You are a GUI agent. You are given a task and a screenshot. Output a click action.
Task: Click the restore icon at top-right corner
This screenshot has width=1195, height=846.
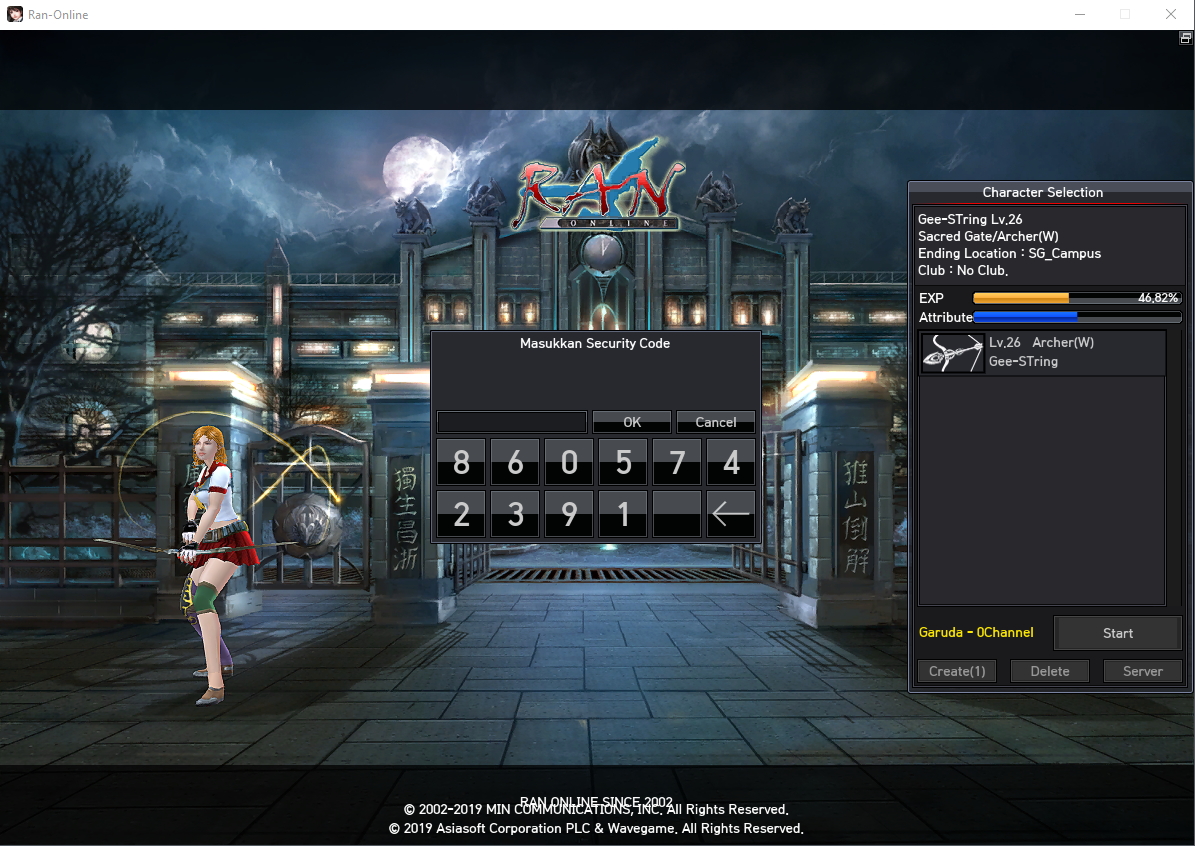click(x=1185, y=37)
